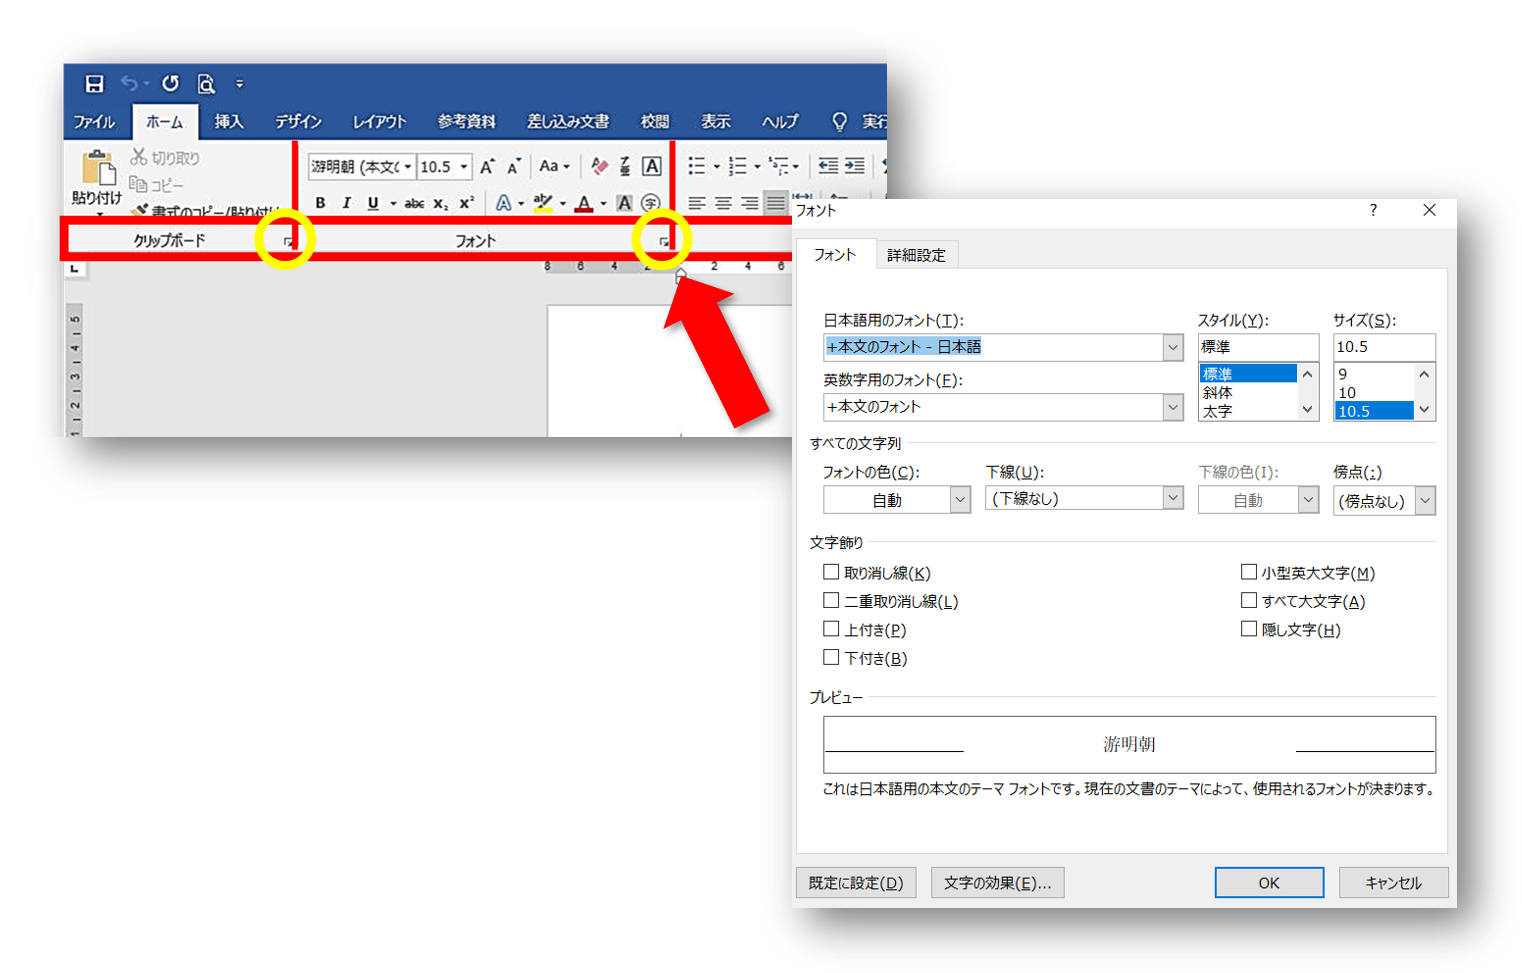Image resolution: width=1522 pixels, height=973 pixels.
Task: Open the デザイン (Design) ribbon tab
Action: coord(298,121)
